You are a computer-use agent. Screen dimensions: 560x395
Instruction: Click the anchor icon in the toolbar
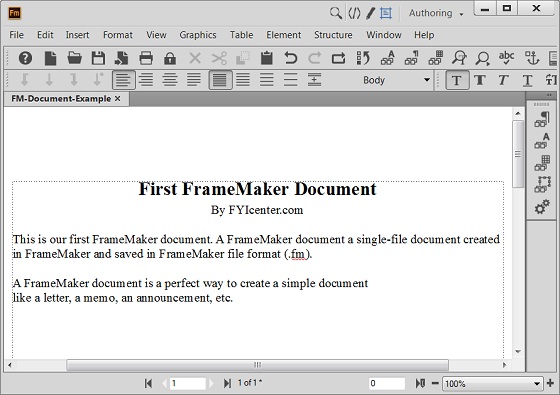532,58
